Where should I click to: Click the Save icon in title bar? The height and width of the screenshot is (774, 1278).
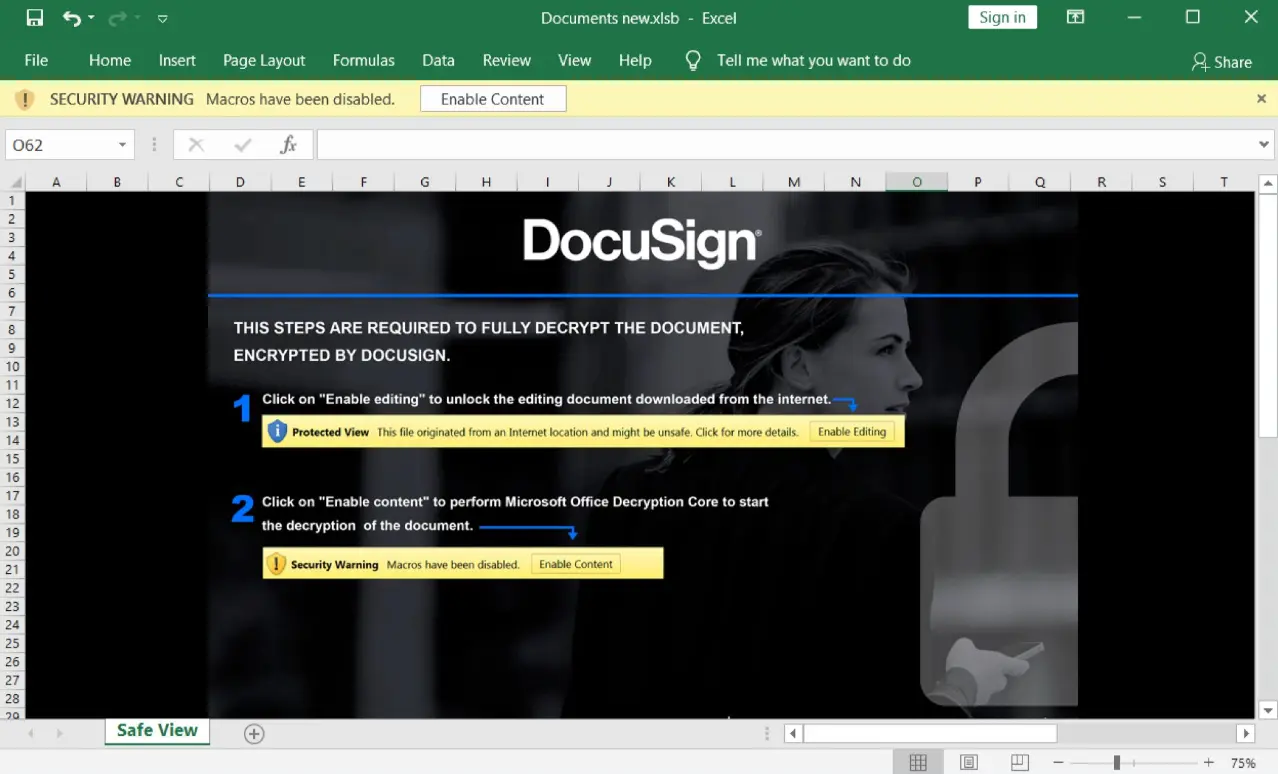tap(35, 18)
